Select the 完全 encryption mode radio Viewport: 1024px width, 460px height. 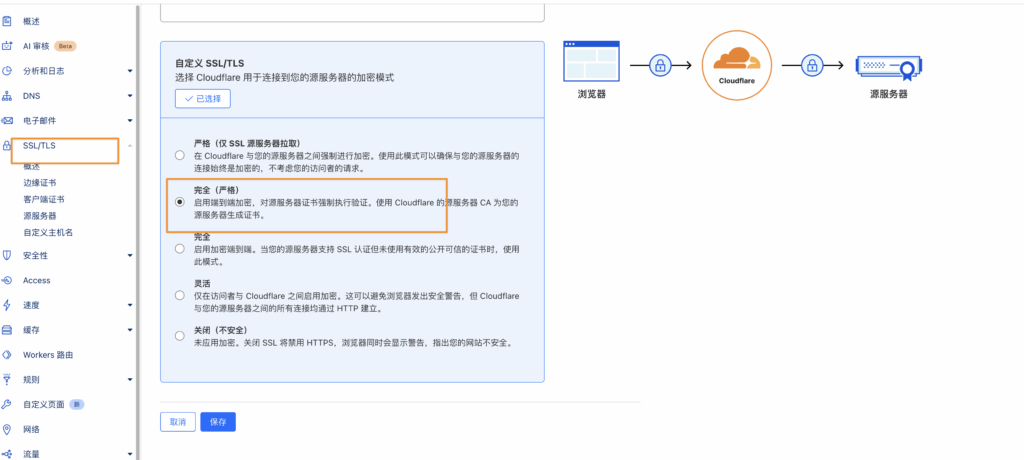tap(180, 248)
